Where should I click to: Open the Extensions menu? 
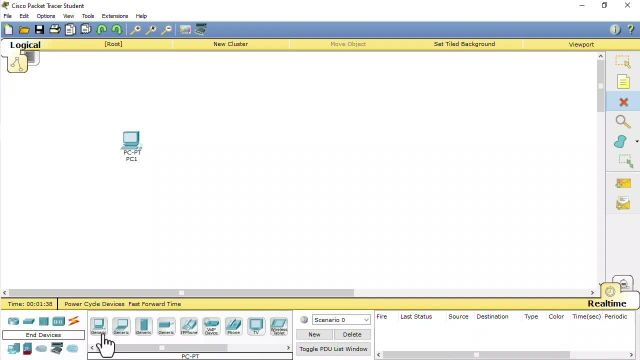pos(115,16)
